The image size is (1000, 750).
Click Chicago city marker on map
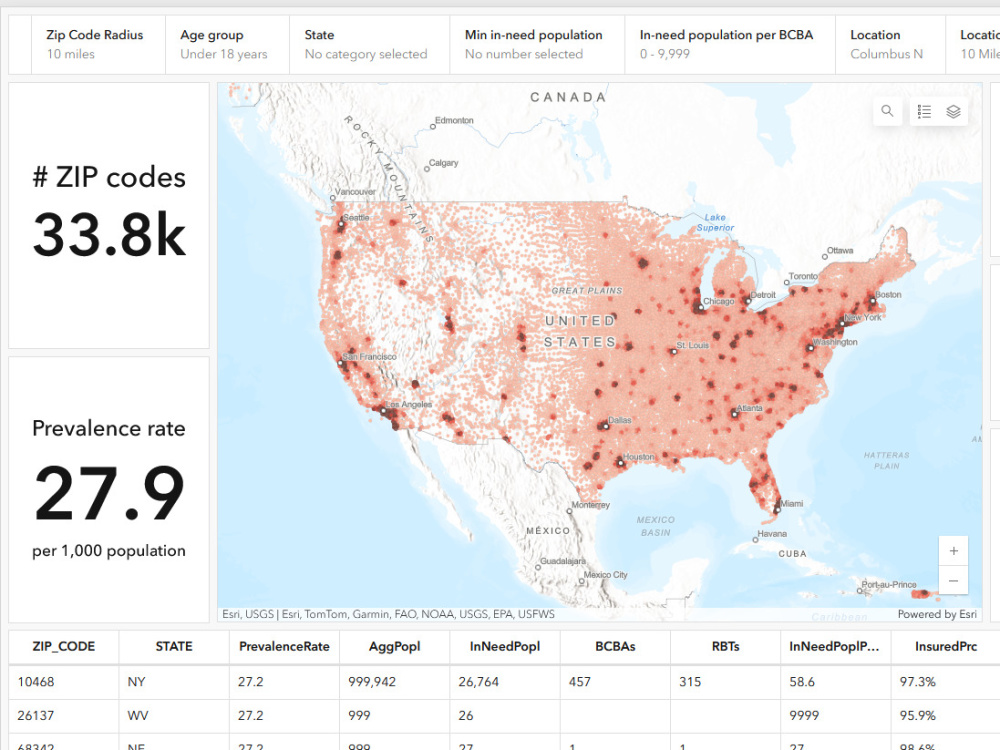coord(701,307)
